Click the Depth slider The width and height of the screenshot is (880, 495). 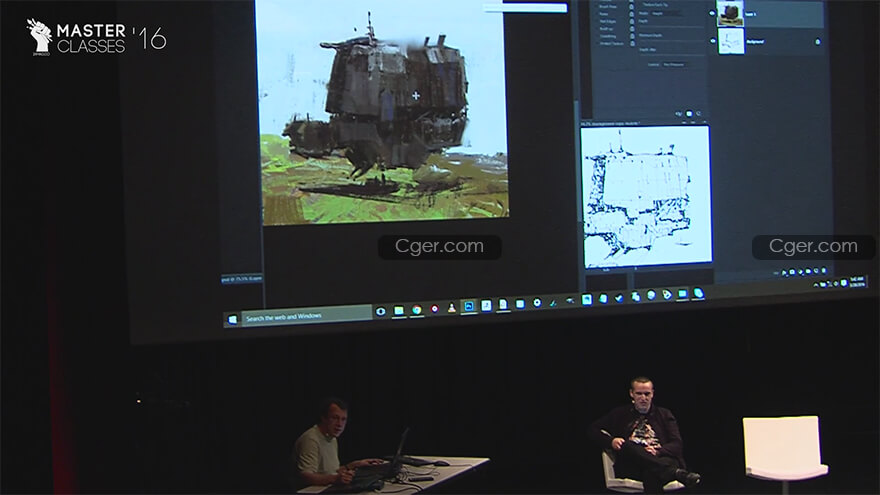pos(672,27)
